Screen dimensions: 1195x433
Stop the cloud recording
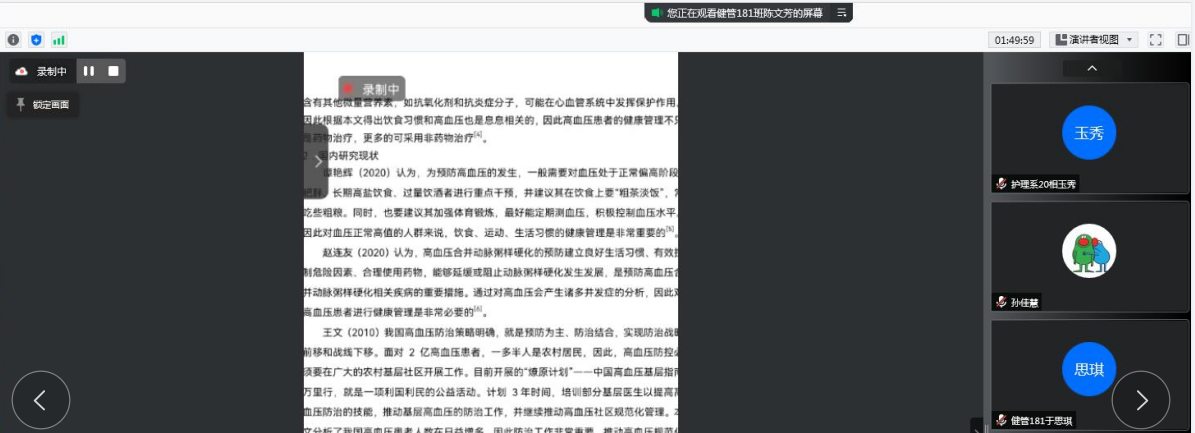114,71
